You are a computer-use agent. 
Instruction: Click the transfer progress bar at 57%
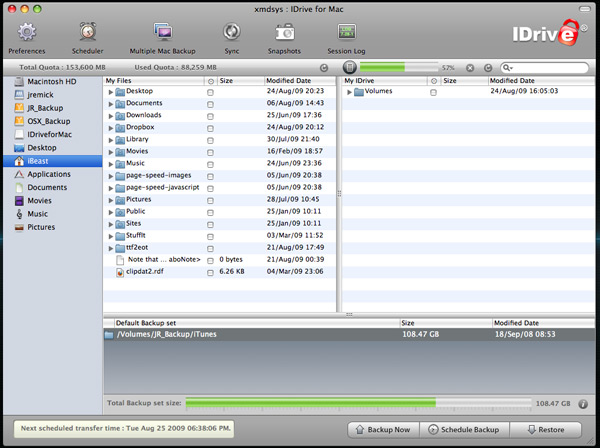pyautogui.click(x=399, y=68)
